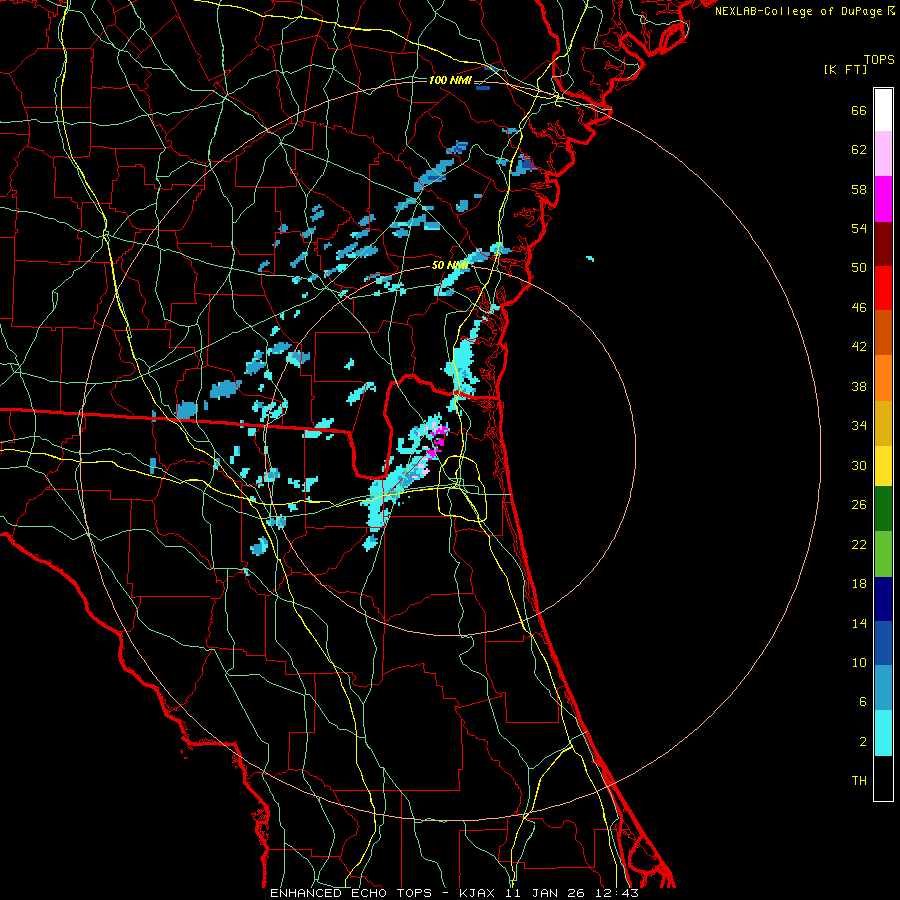Click the legend value "30"
This screenshot has height=900, width=900.
(x=859, y=465)
